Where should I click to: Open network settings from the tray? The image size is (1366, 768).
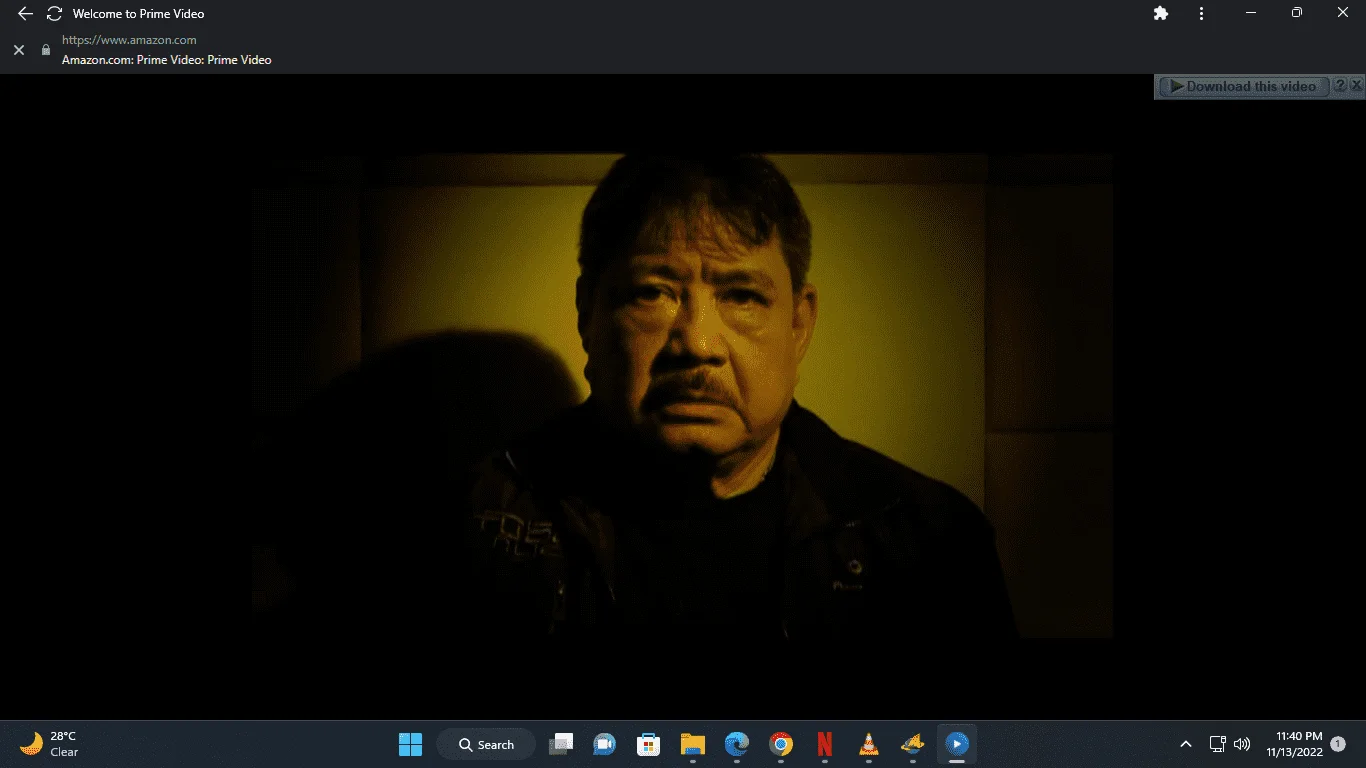point(1217,744)
